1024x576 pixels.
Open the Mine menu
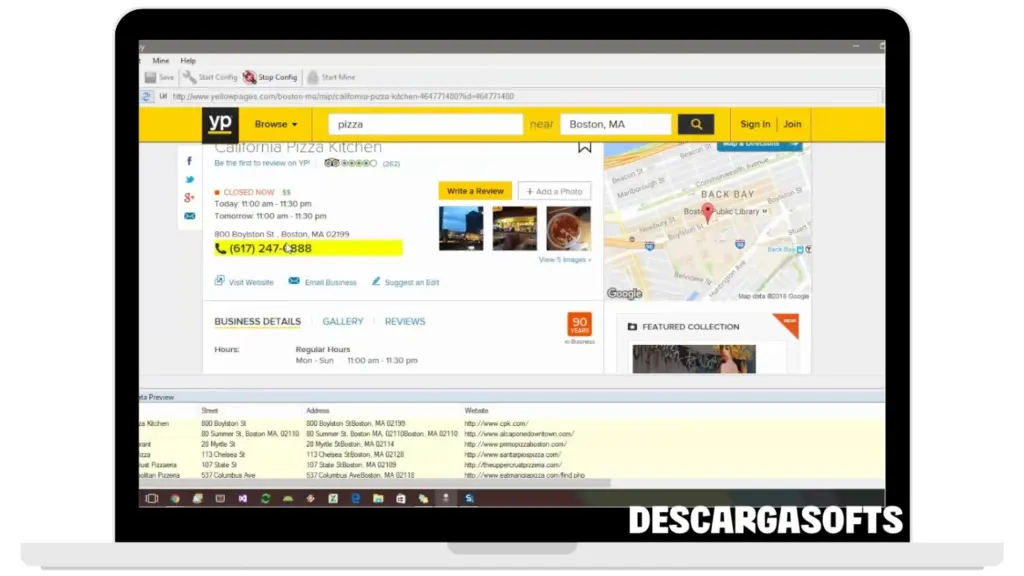click(160, 61)
